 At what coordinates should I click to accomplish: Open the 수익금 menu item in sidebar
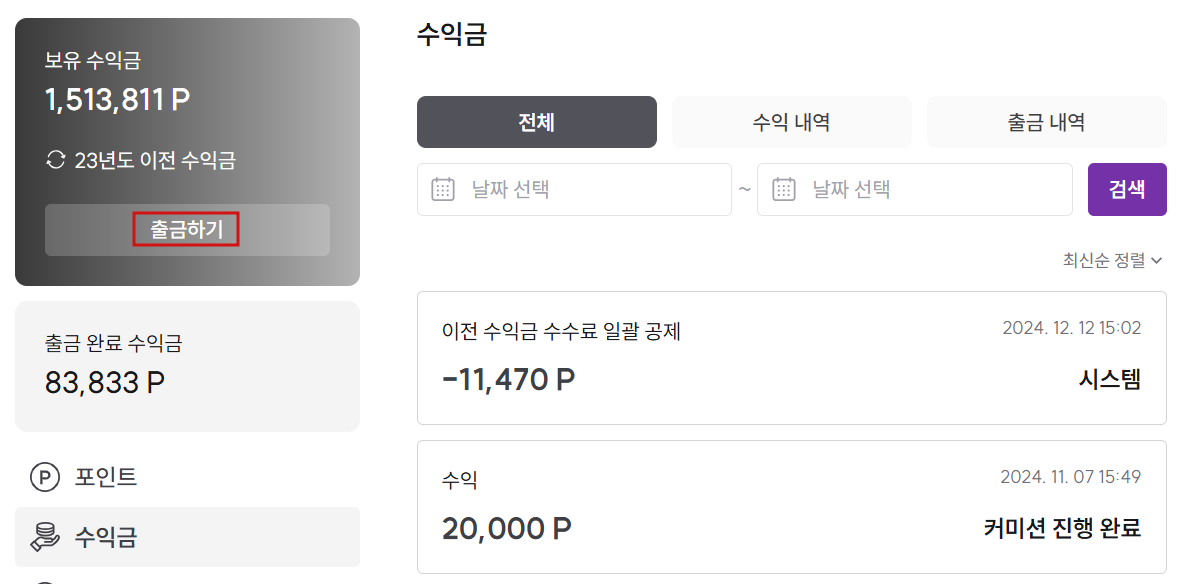(187, 537)
